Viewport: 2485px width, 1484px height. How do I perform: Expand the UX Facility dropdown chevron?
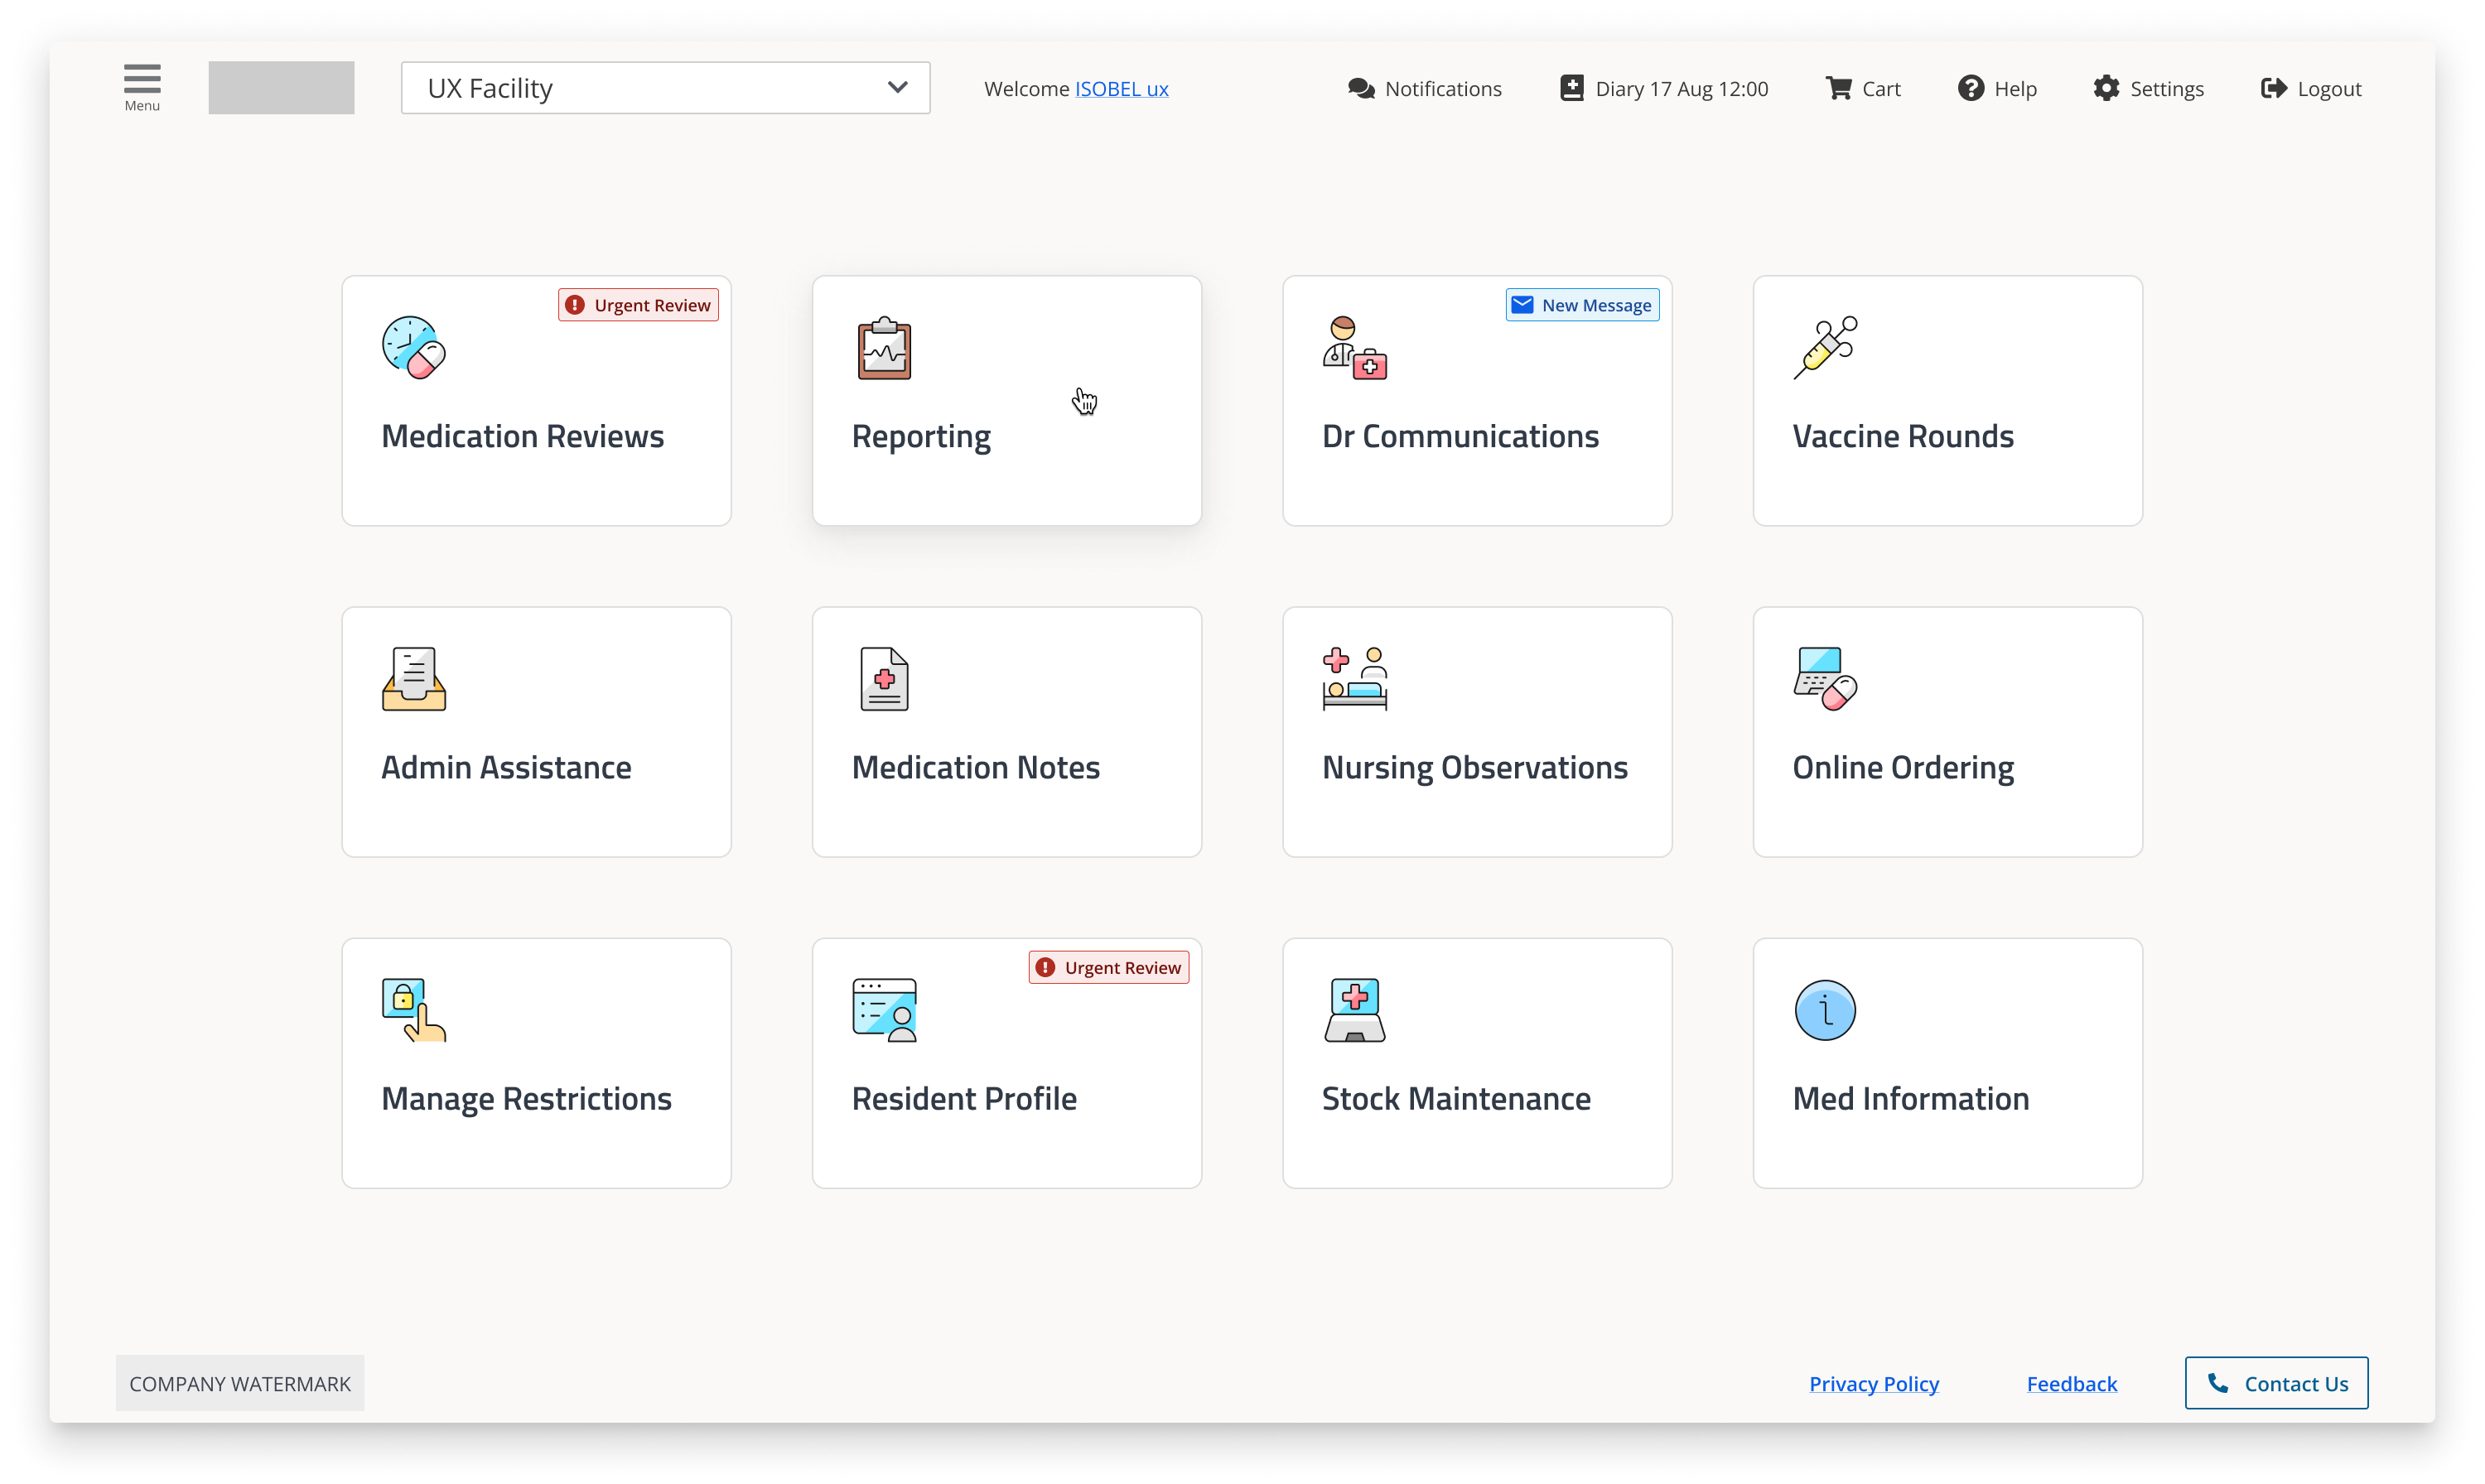[897, 87]
